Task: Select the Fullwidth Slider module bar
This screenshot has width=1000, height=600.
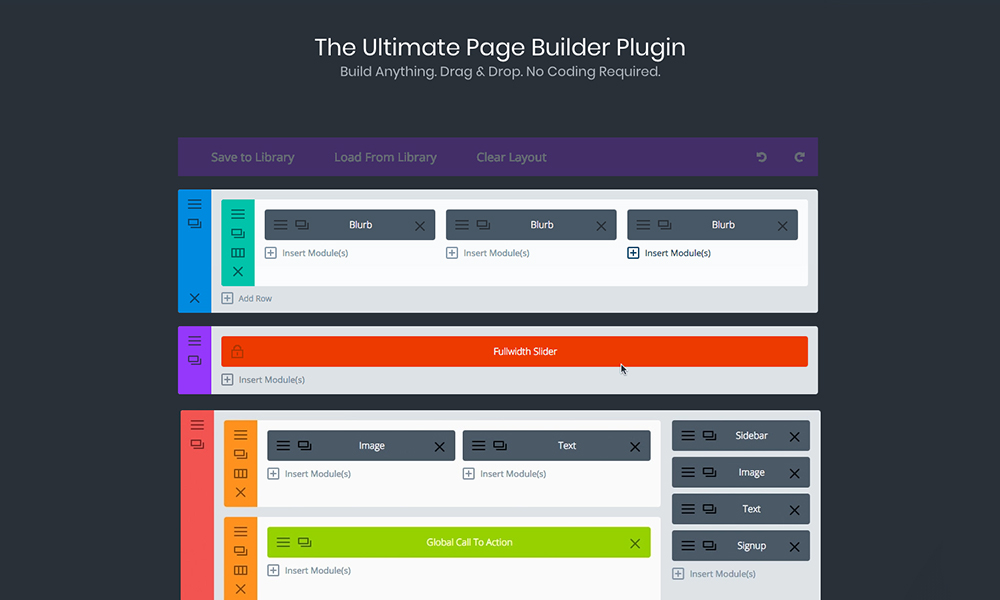Action: (525, 351)
